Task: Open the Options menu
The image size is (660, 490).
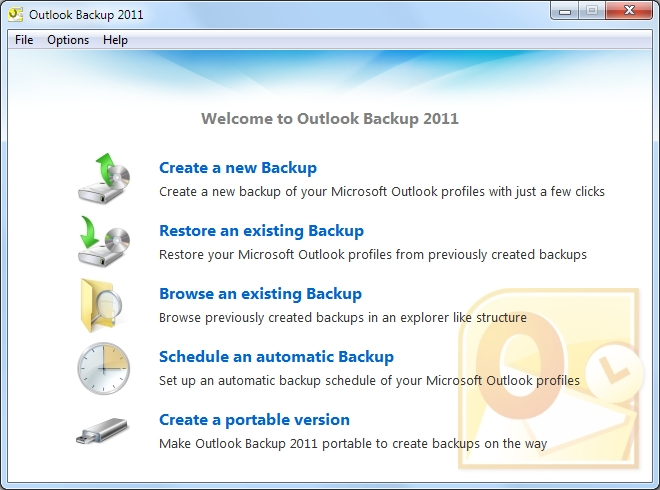Action: coord(68,40)
